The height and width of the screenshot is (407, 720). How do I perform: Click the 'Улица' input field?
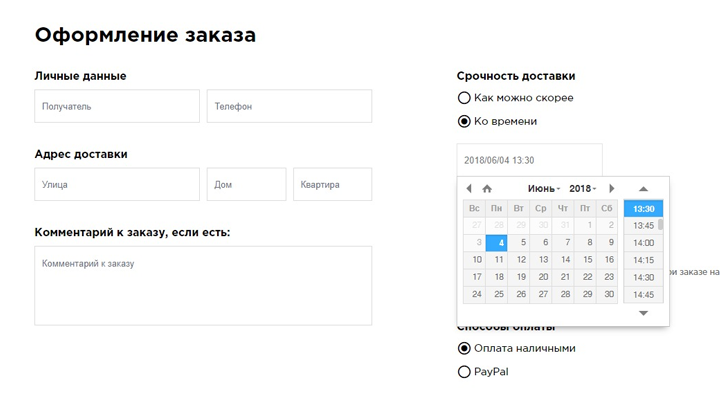click(117, 184)
